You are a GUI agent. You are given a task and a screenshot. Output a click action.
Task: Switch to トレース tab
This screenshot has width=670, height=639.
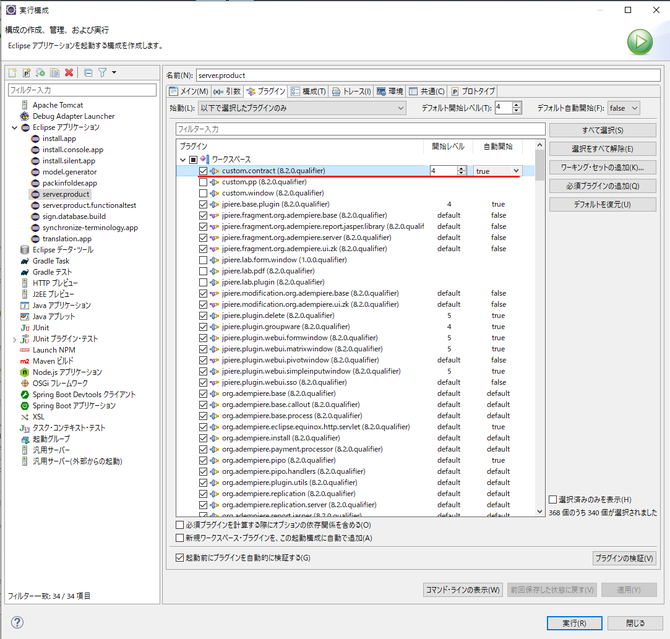[x=352, y=91]
